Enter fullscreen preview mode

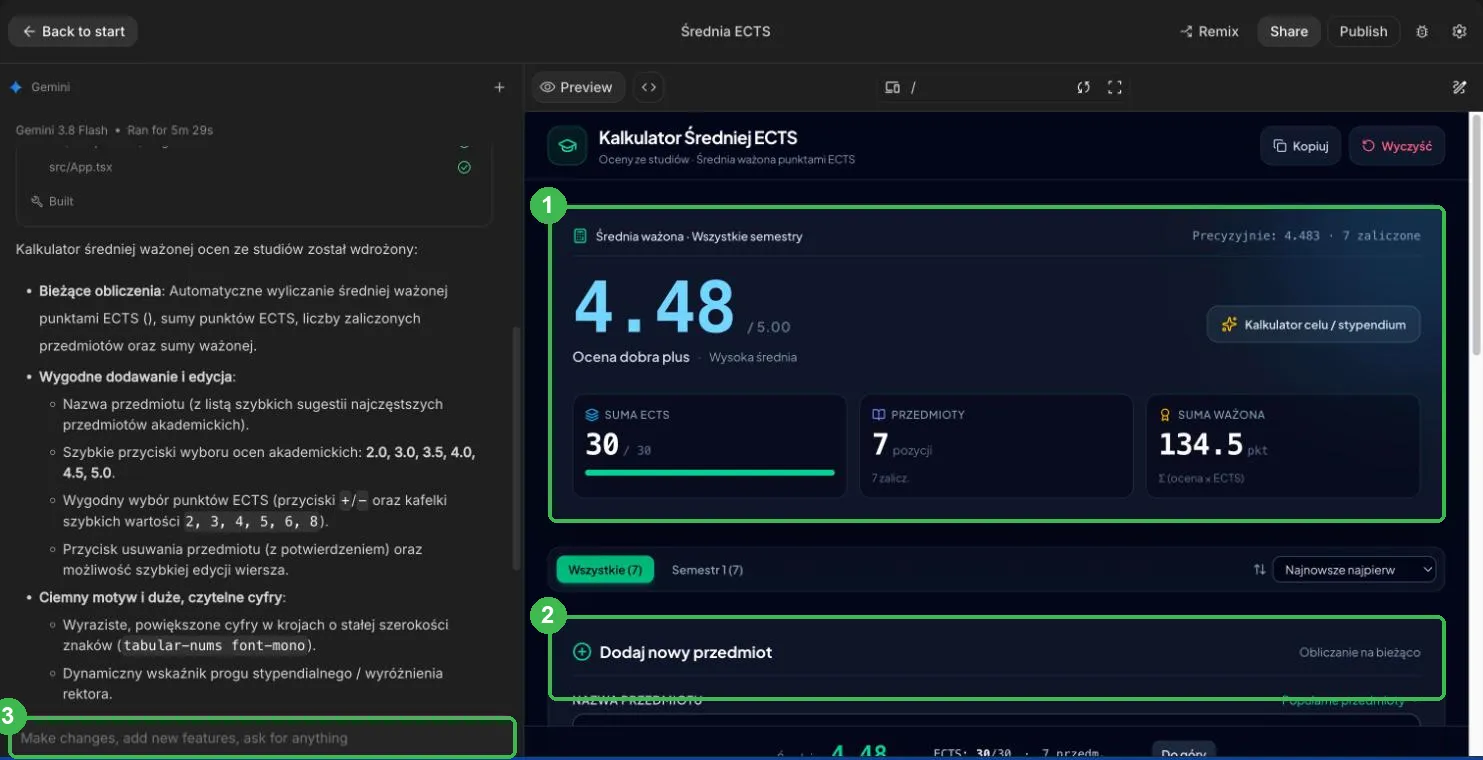(x=1115, y=87)
